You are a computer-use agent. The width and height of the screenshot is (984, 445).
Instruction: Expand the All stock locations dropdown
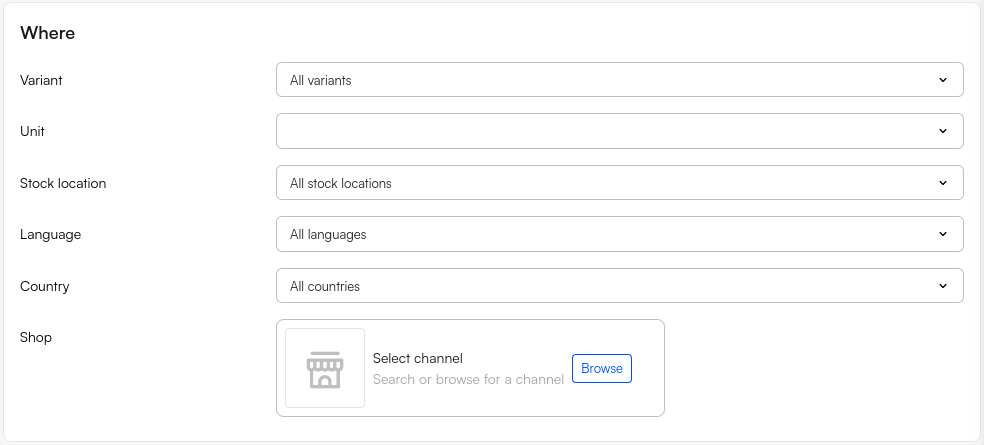coord(600,183)
